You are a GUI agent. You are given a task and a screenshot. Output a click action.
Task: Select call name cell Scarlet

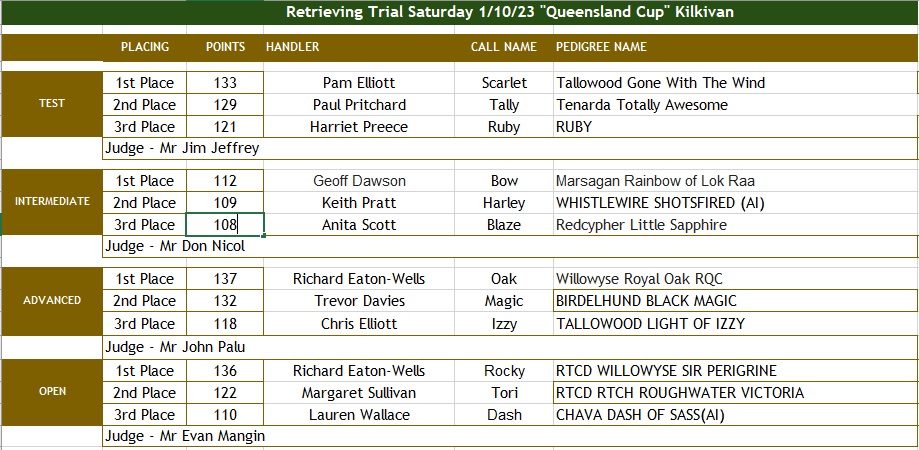503,83
